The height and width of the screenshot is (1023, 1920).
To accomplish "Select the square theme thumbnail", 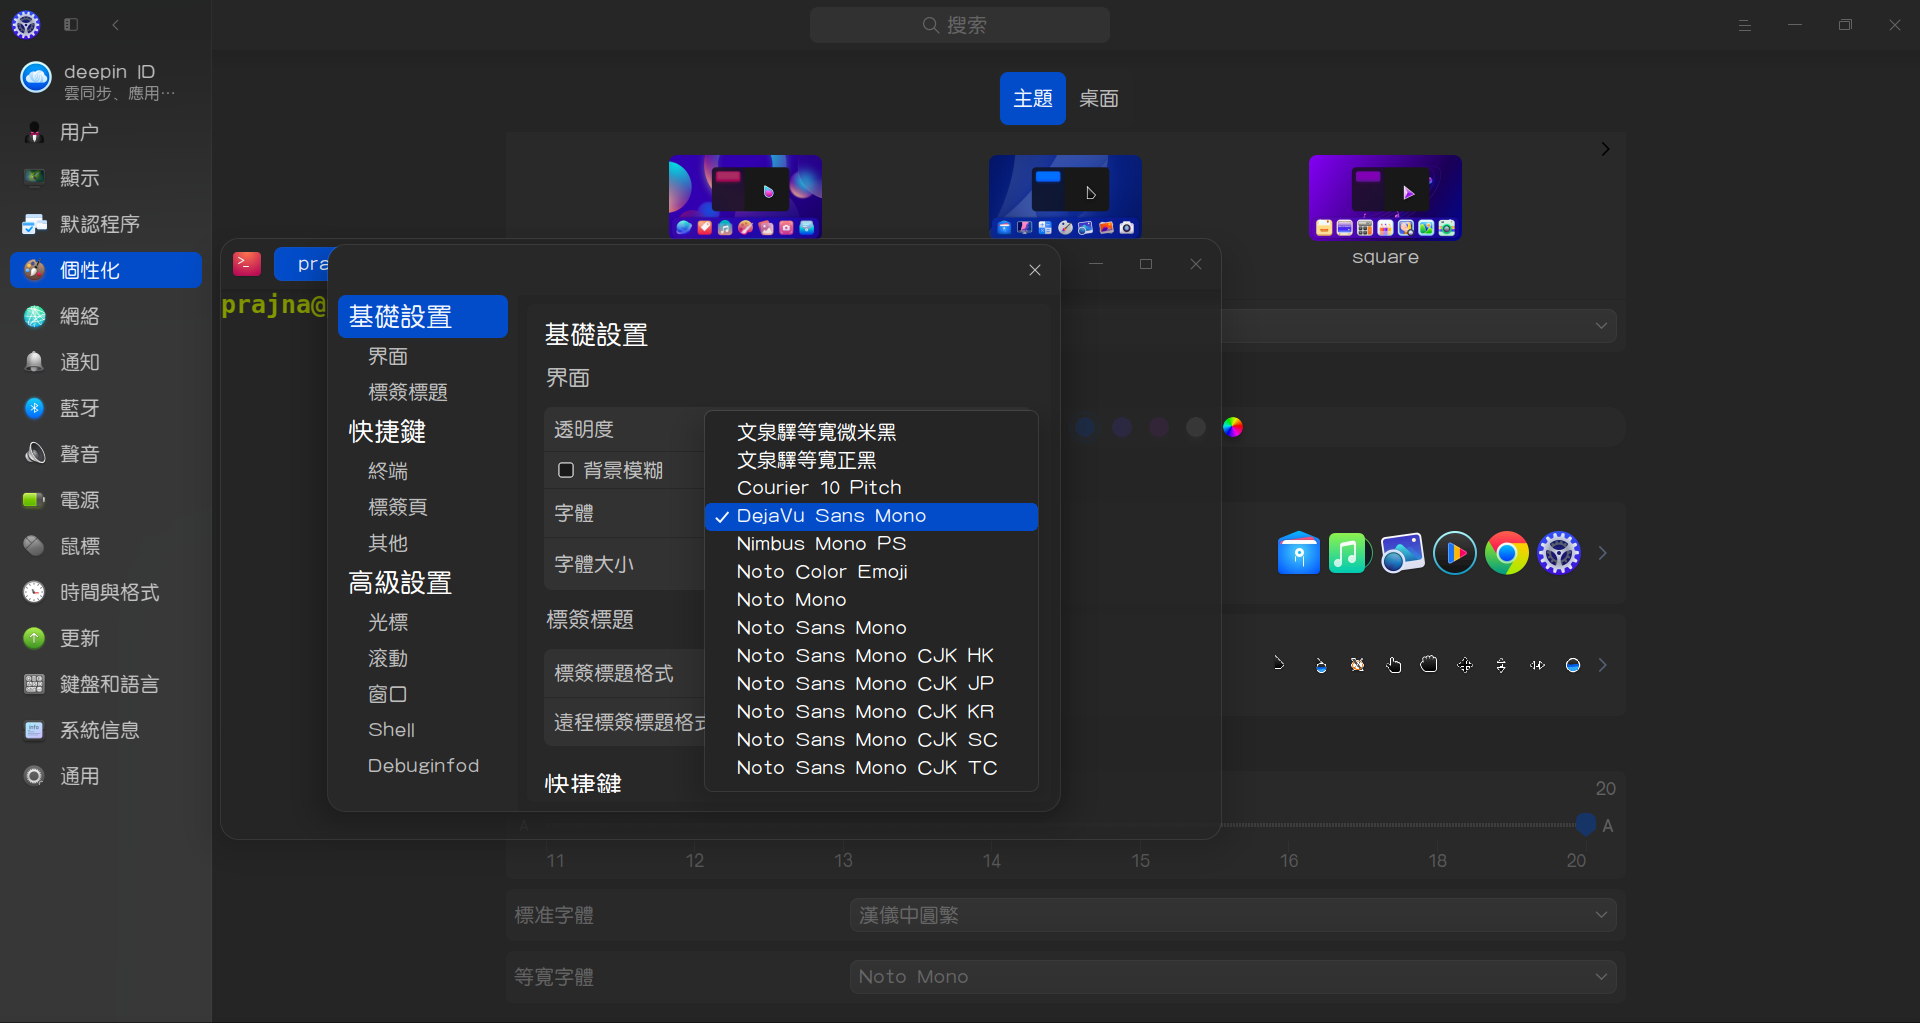I will pyautogui.click(x=1385, y=197).
